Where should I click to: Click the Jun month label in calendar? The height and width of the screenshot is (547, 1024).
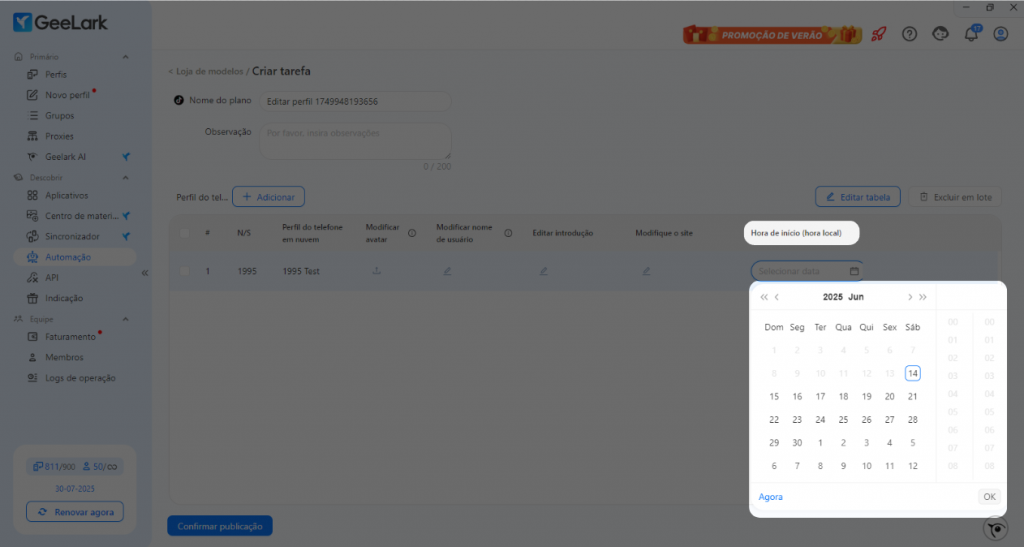856,297
